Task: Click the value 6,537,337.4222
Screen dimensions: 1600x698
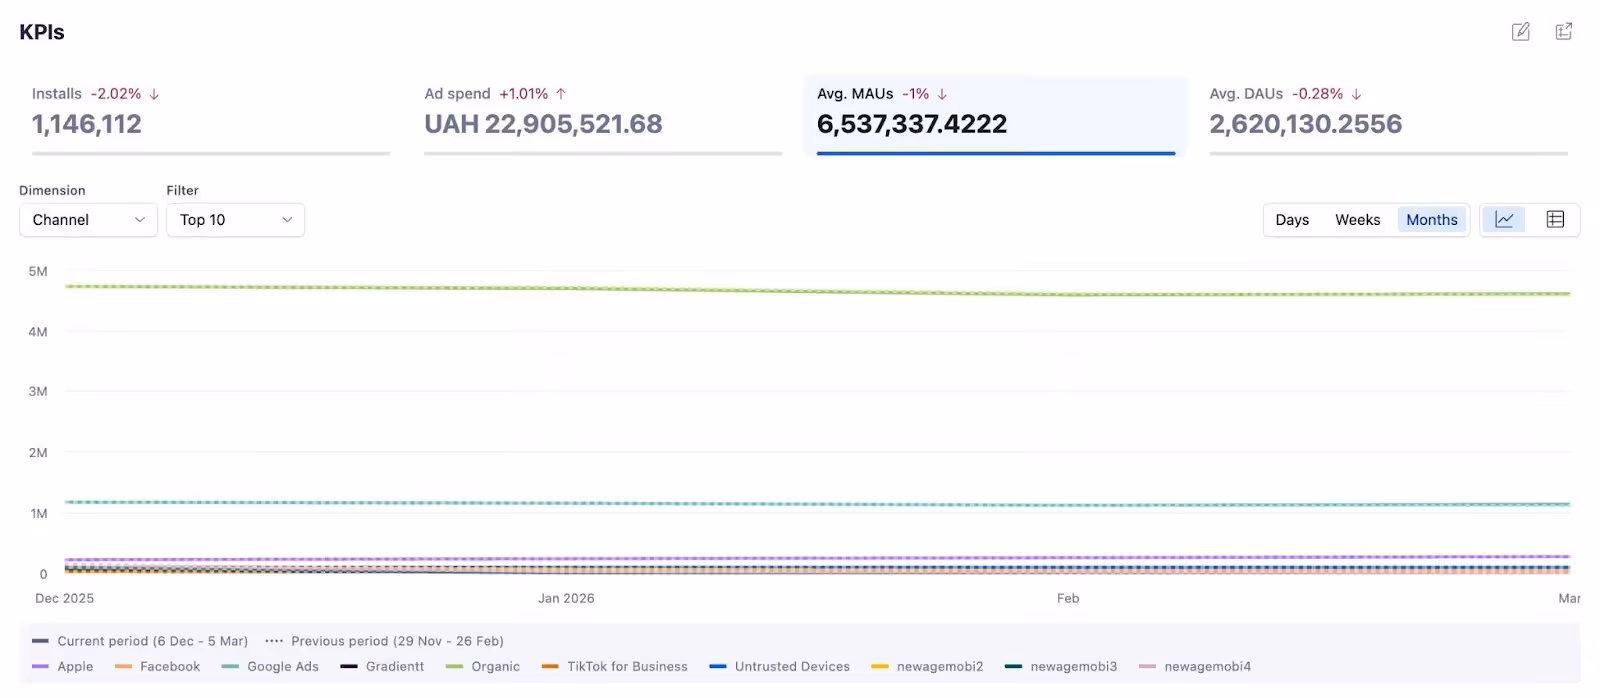Action: pyautogui.click(x=912, y=124)
